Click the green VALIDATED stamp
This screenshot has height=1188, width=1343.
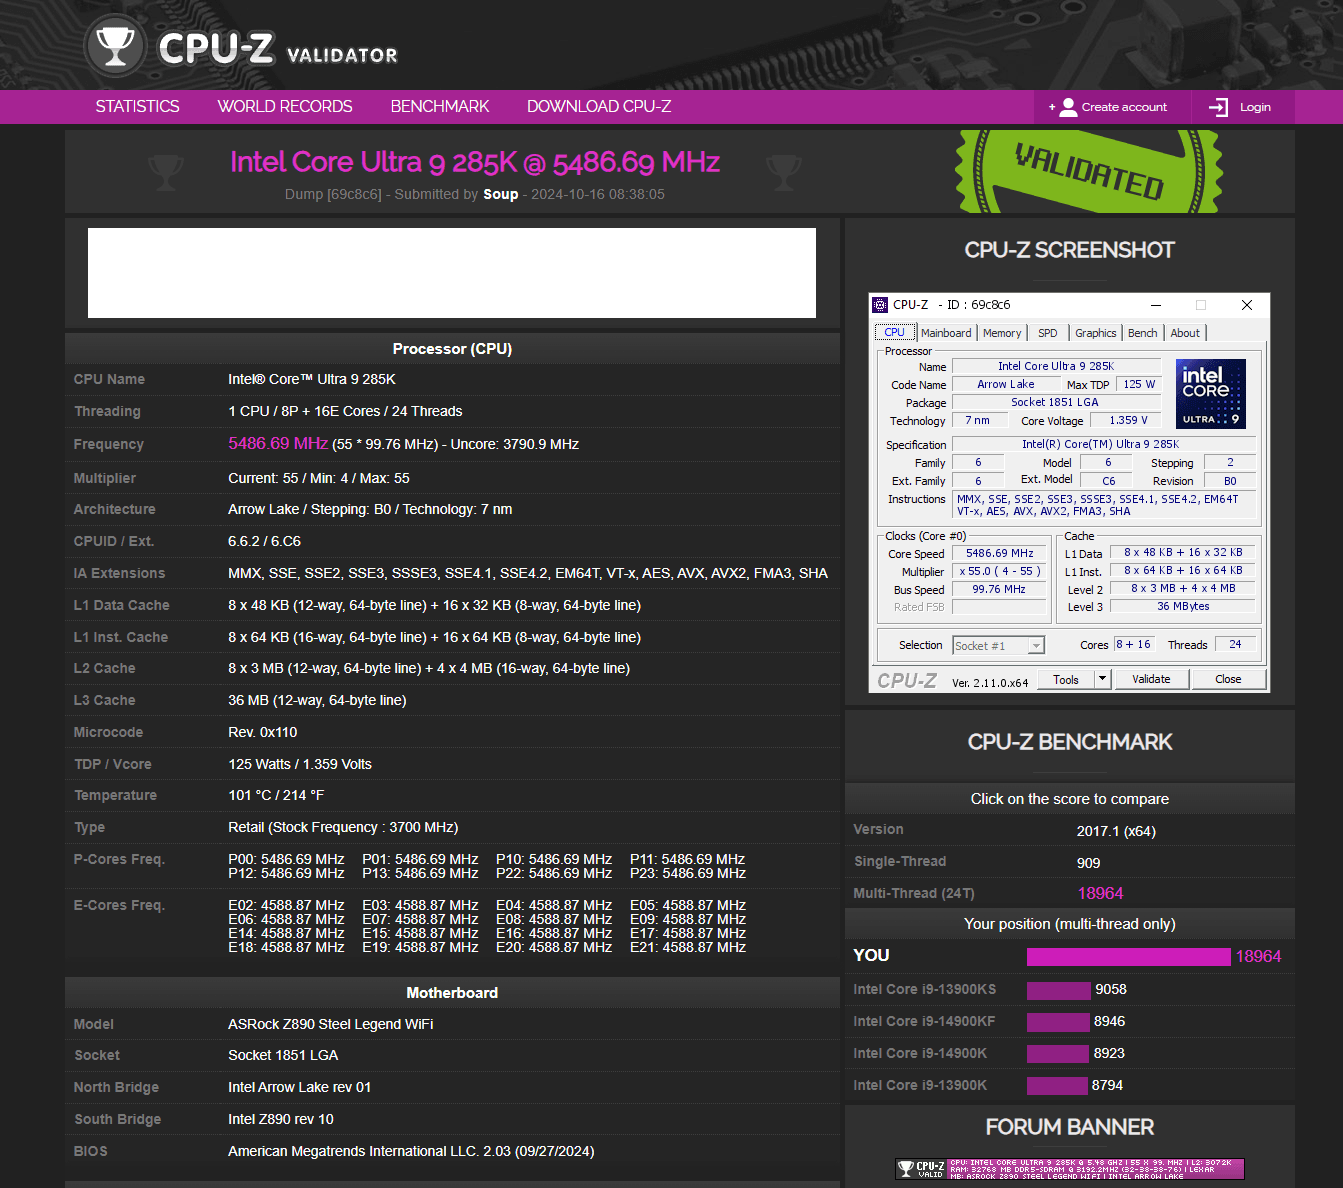[x=1089, y=172]
